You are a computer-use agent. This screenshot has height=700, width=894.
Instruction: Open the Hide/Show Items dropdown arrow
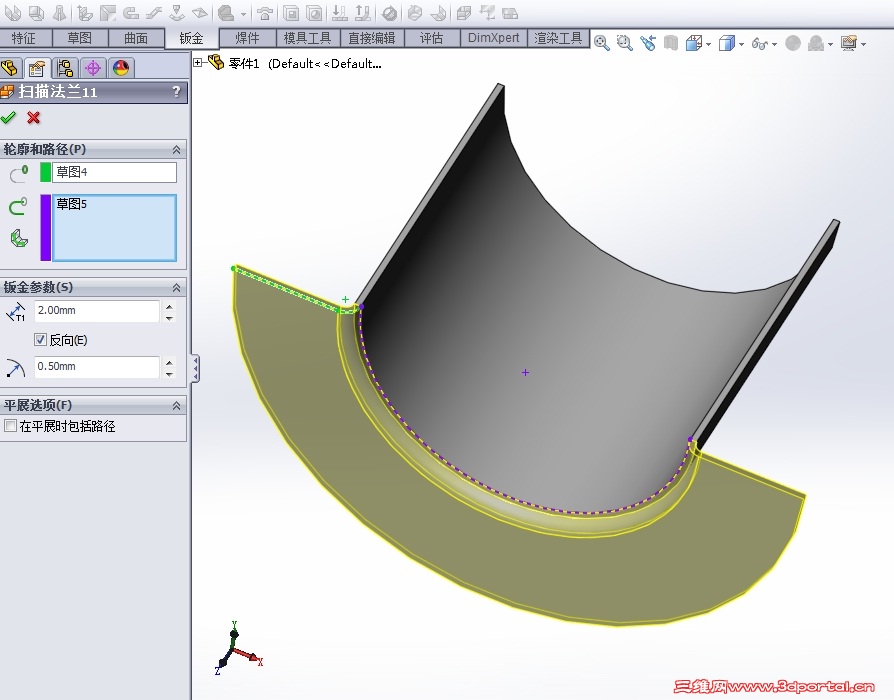(774, 44)
